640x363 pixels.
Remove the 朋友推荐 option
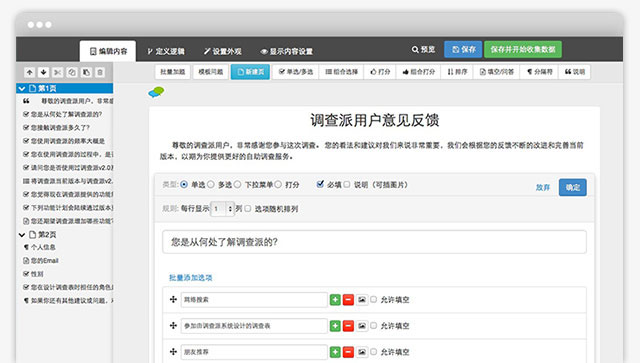coord(348,352)
